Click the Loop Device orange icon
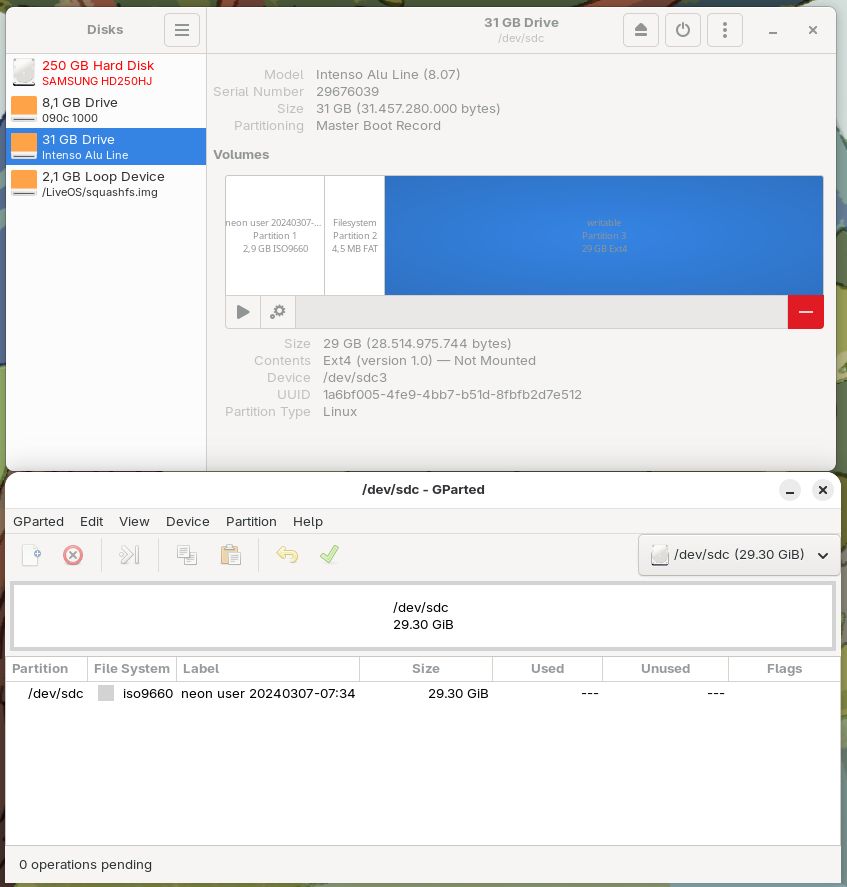Viewport: 847px width, 887px height. [24, 183]
